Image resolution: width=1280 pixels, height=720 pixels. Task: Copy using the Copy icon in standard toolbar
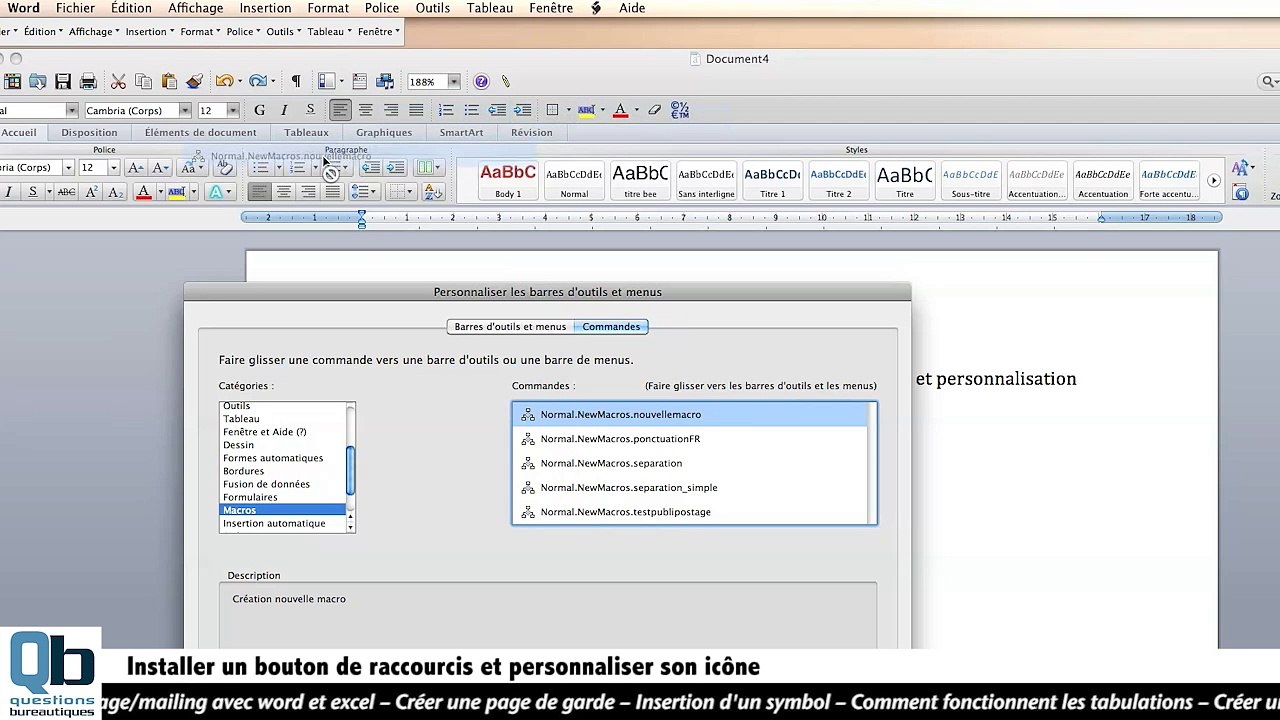[143, 82]
